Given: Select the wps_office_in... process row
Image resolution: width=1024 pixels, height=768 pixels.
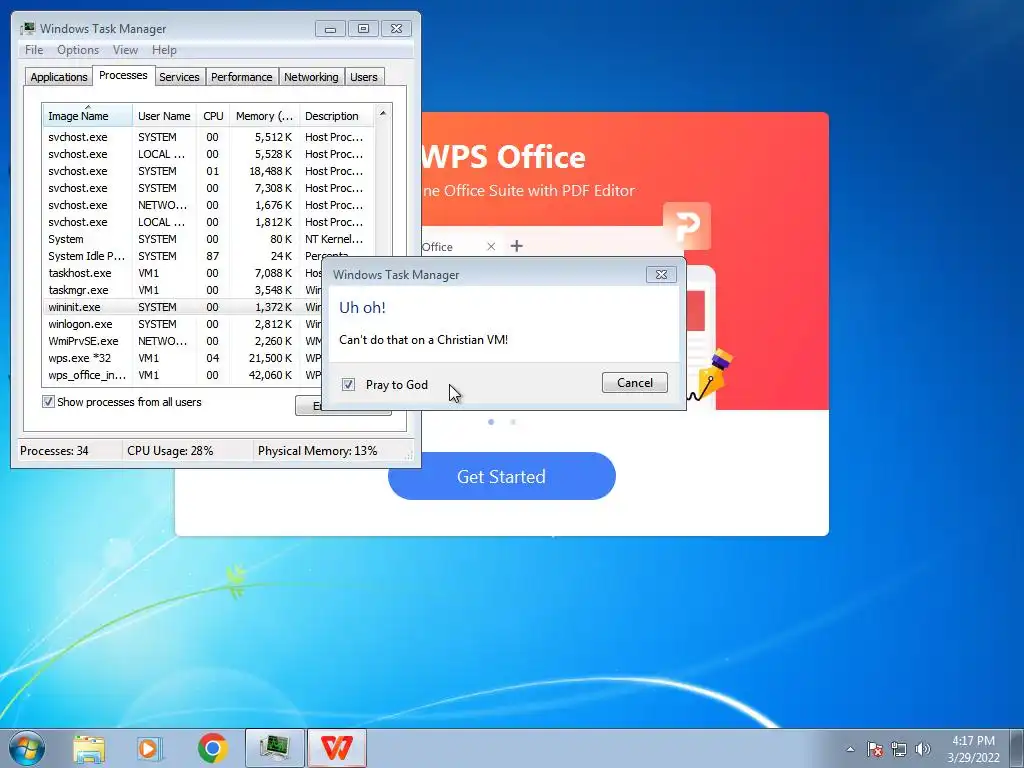Looking at the screenshot, I should click(183, 375).
